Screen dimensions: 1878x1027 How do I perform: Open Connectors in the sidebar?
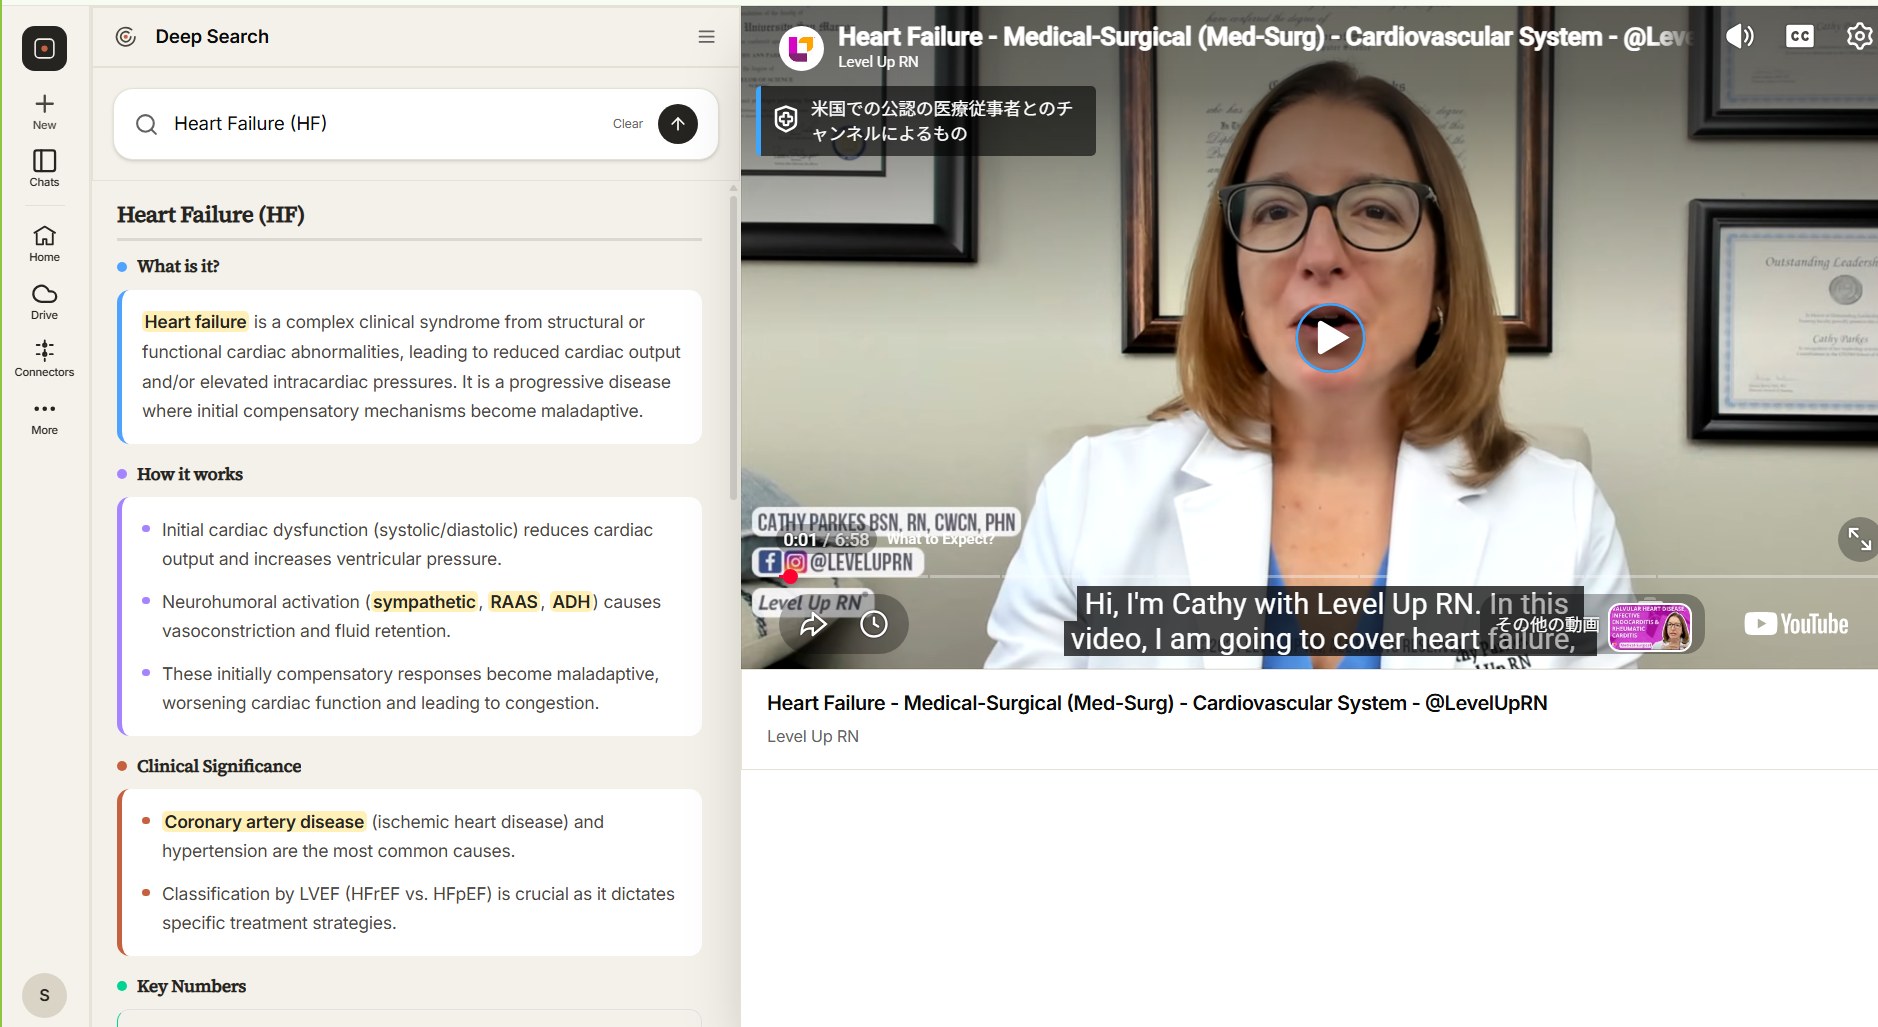44,358
